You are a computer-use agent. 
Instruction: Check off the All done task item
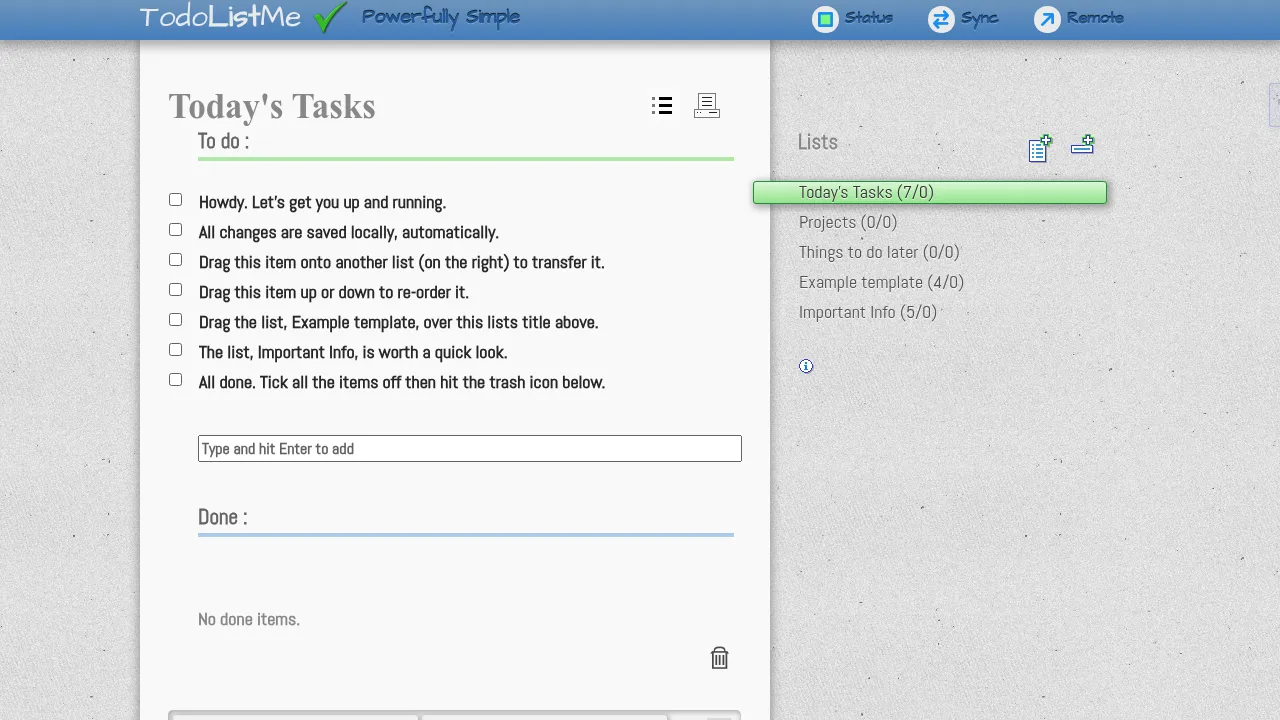tap(175, 380)
